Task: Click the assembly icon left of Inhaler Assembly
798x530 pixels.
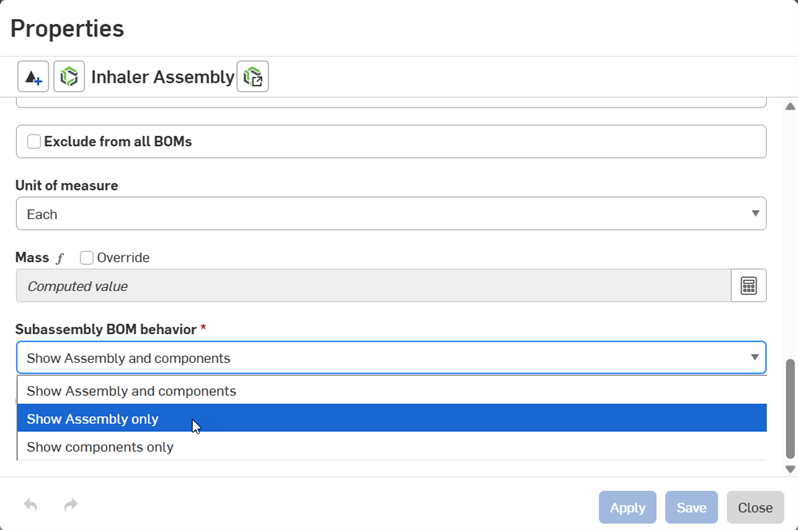Action: (69, 77)
